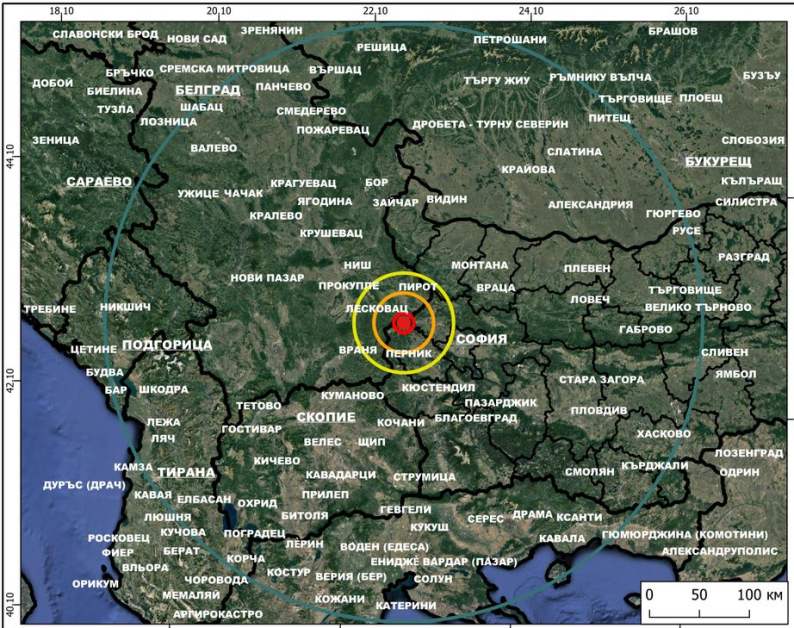Select the Букурещ capital label
This screenshot has width=794, height=628.
point(718,161)
